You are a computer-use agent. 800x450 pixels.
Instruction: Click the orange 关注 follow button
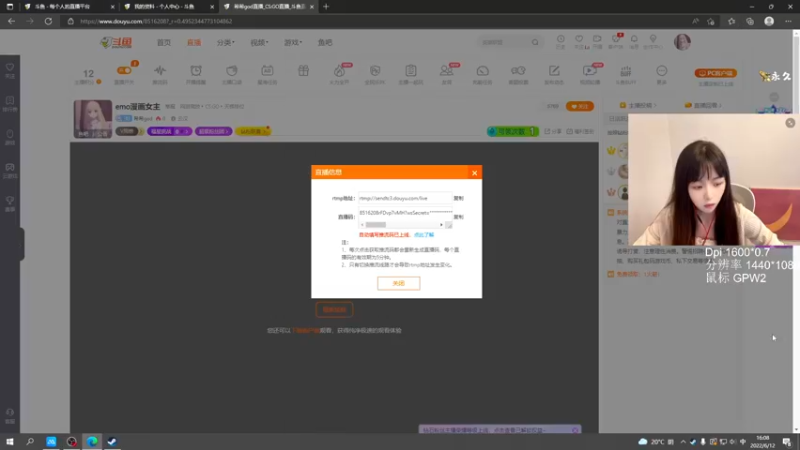[x=580, y=106]
